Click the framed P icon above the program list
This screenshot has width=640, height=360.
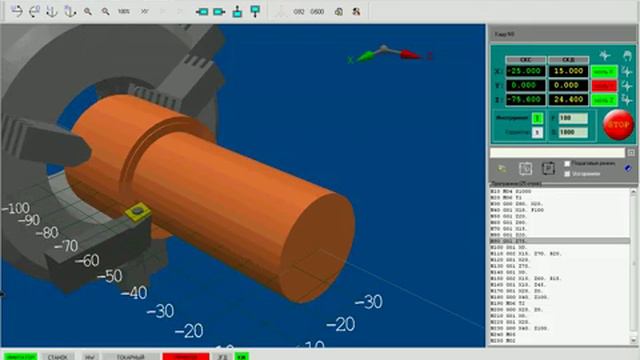(x=548, y=168)
